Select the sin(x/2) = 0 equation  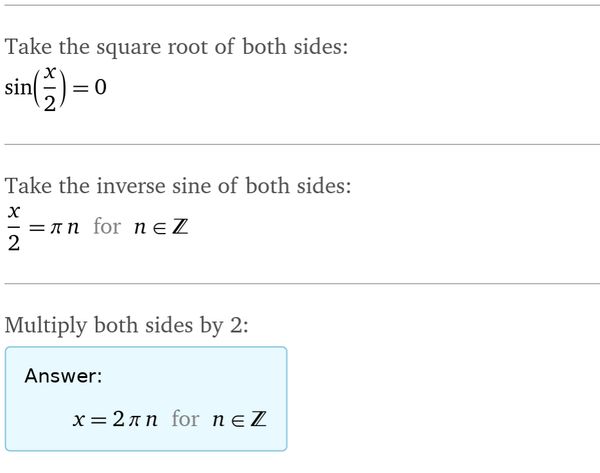coord(56,90)
